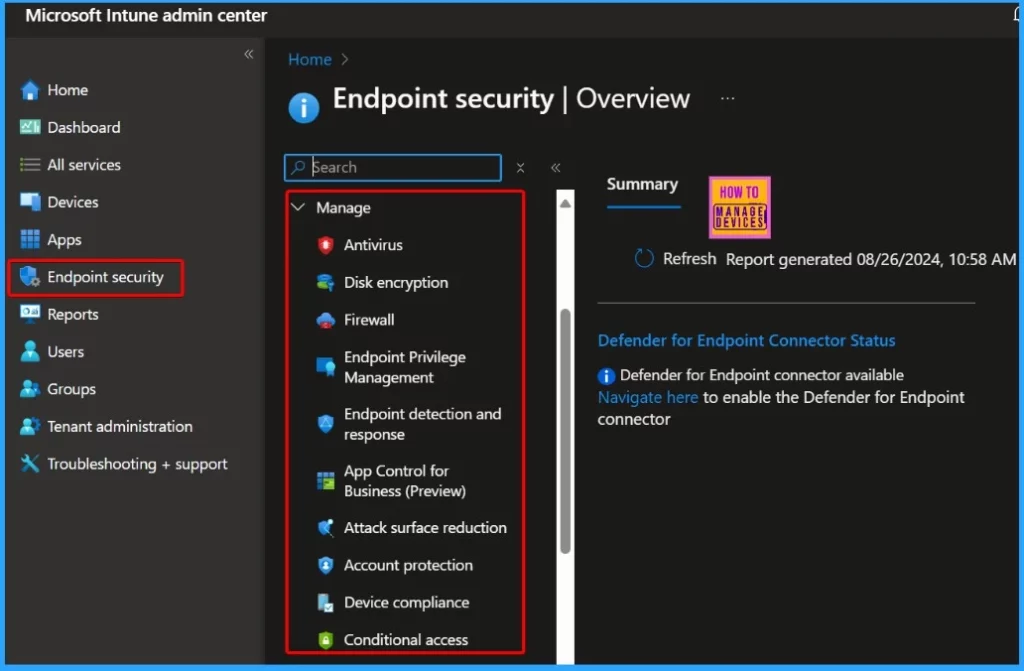Click the blue info icon beside page title
Screen dimensions: 1024x671
304,107
